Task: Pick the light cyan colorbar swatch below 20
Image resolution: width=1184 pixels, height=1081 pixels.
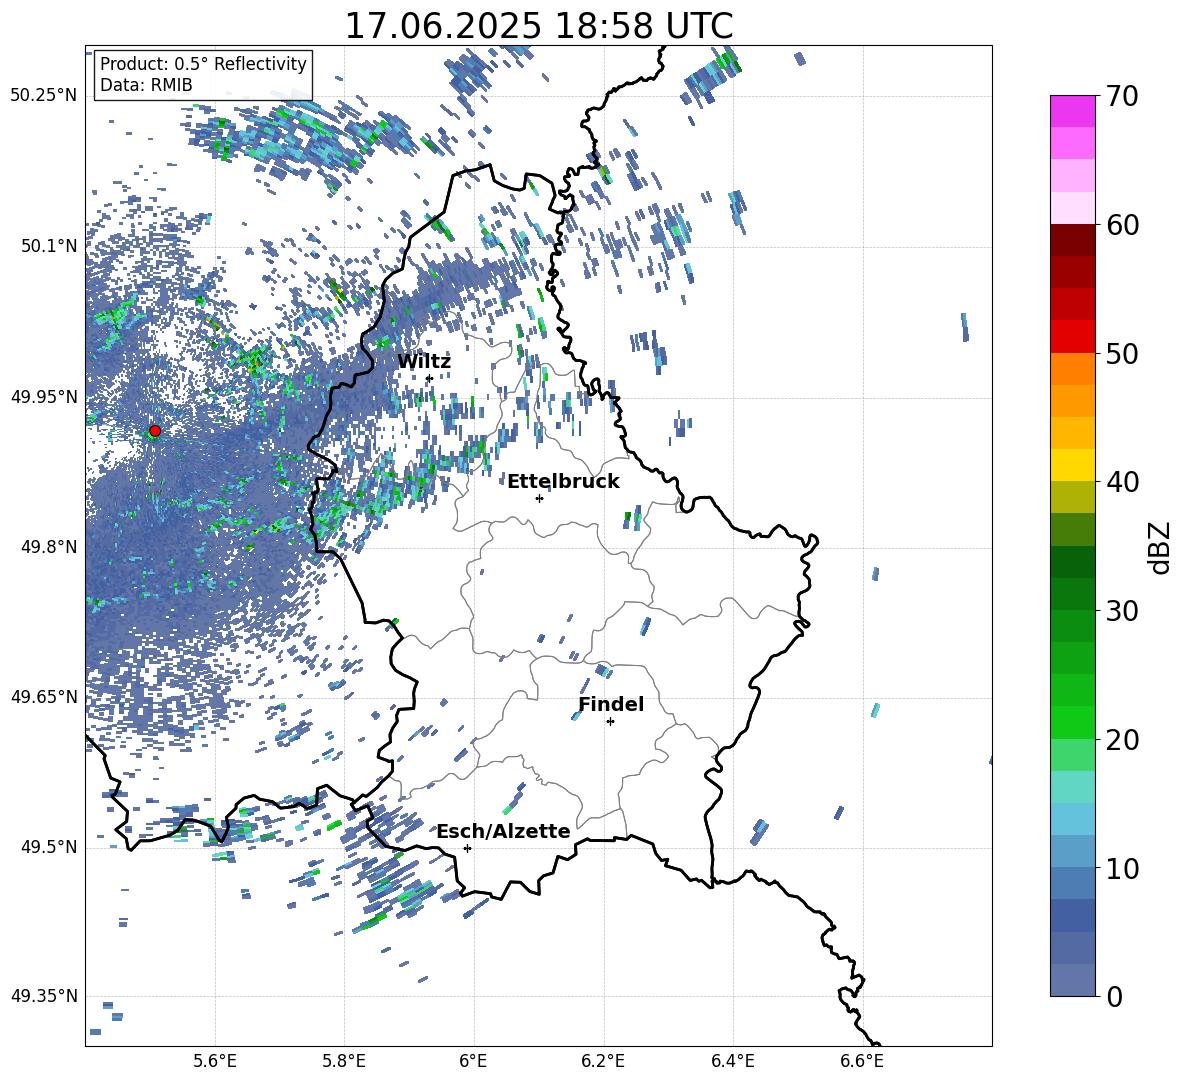Action: pyautogui.click(x=1072, y=787)
